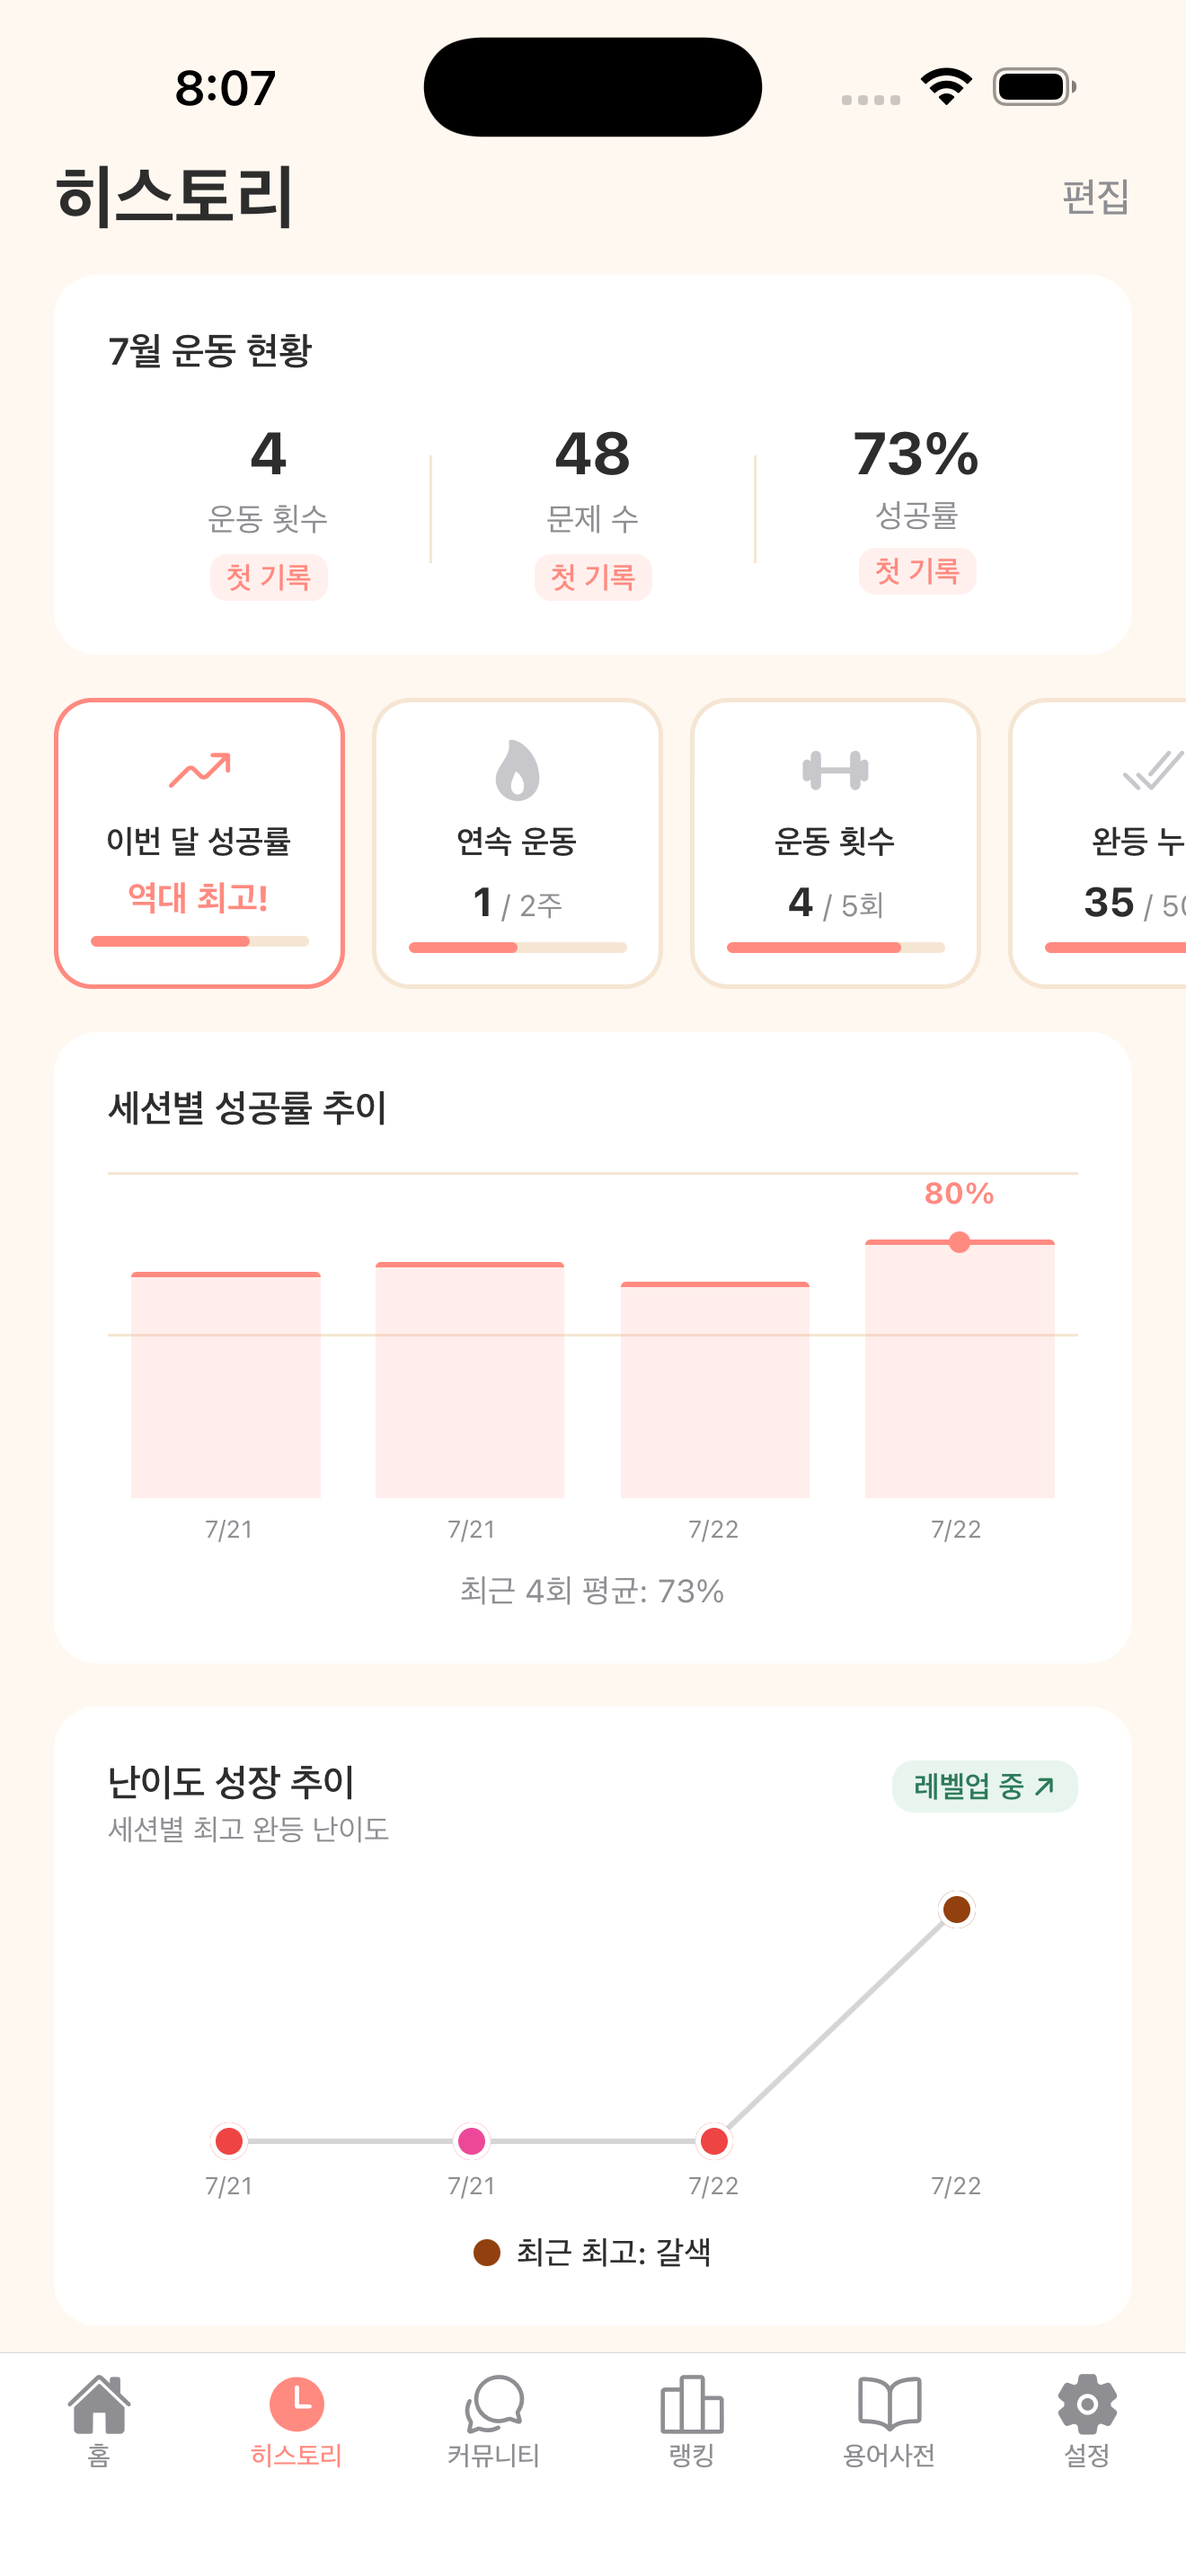This screenshot has width=1186, height=2576.
Task: Tap the 히스토리 clock icon
Action: pyautogui.click(x=297, y=2404)
